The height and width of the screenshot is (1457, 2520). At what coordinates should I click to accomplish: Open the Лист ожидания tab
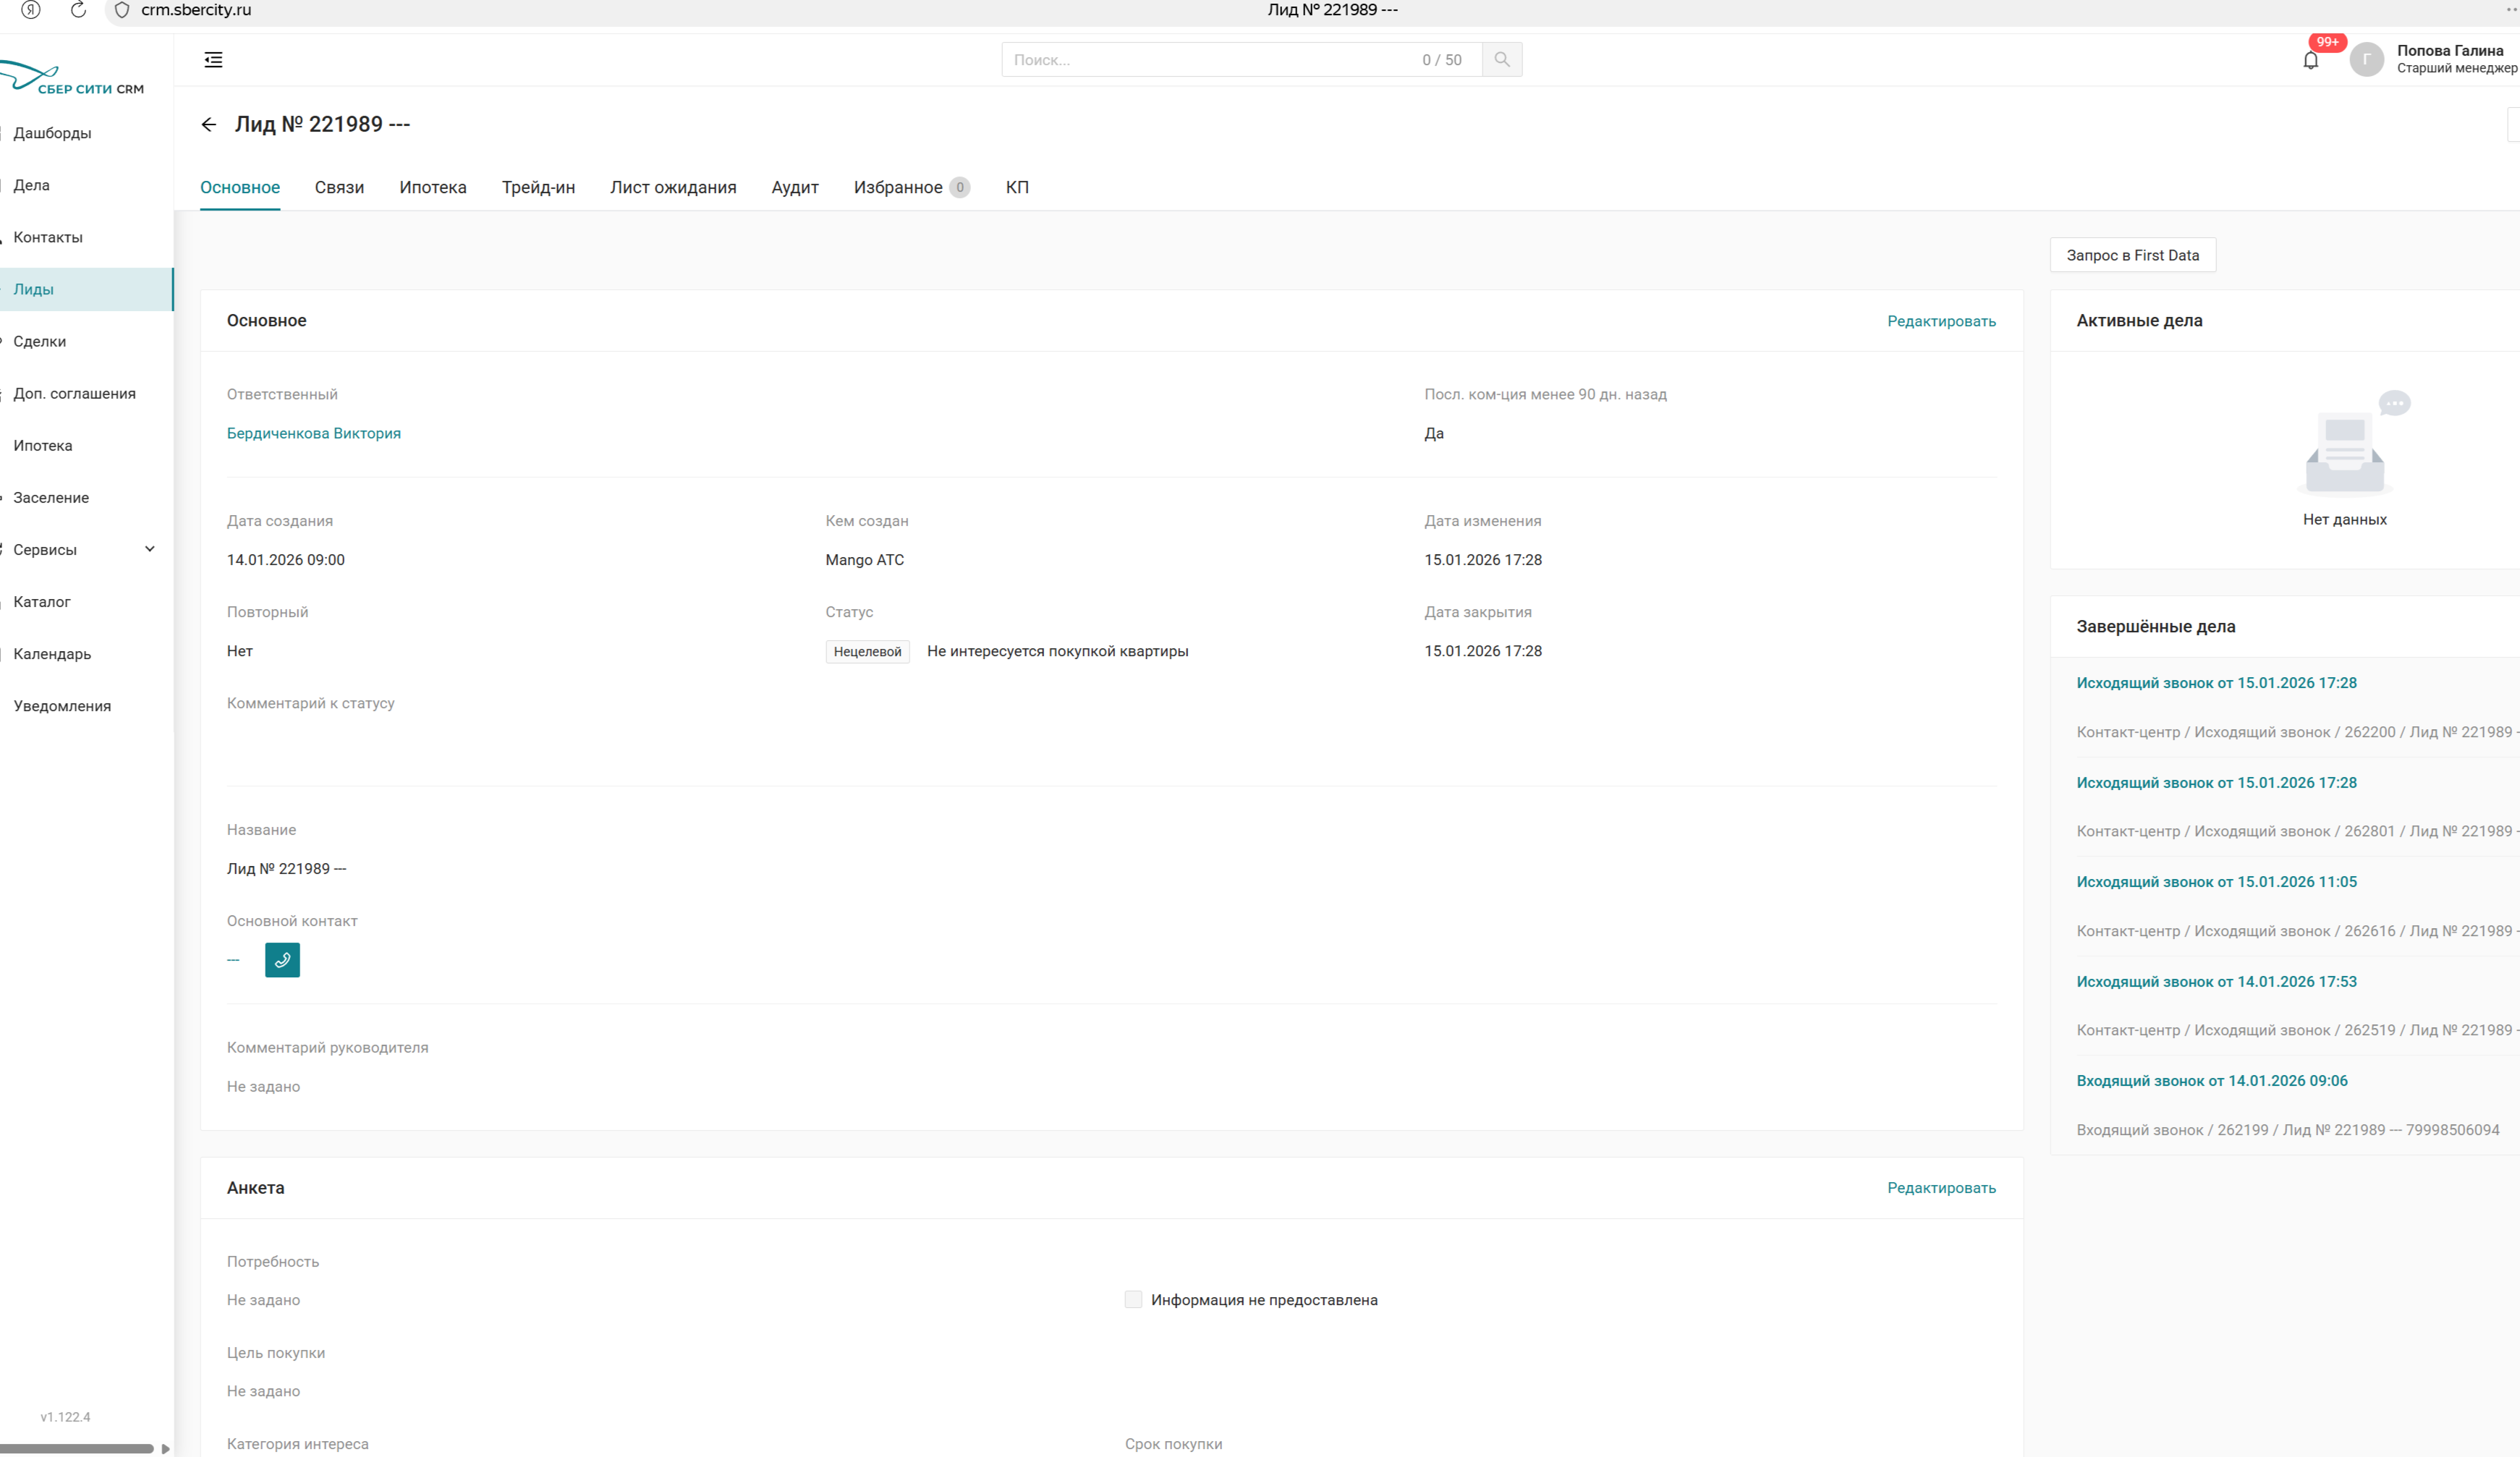pyautogui.click(x=672, y=187)
